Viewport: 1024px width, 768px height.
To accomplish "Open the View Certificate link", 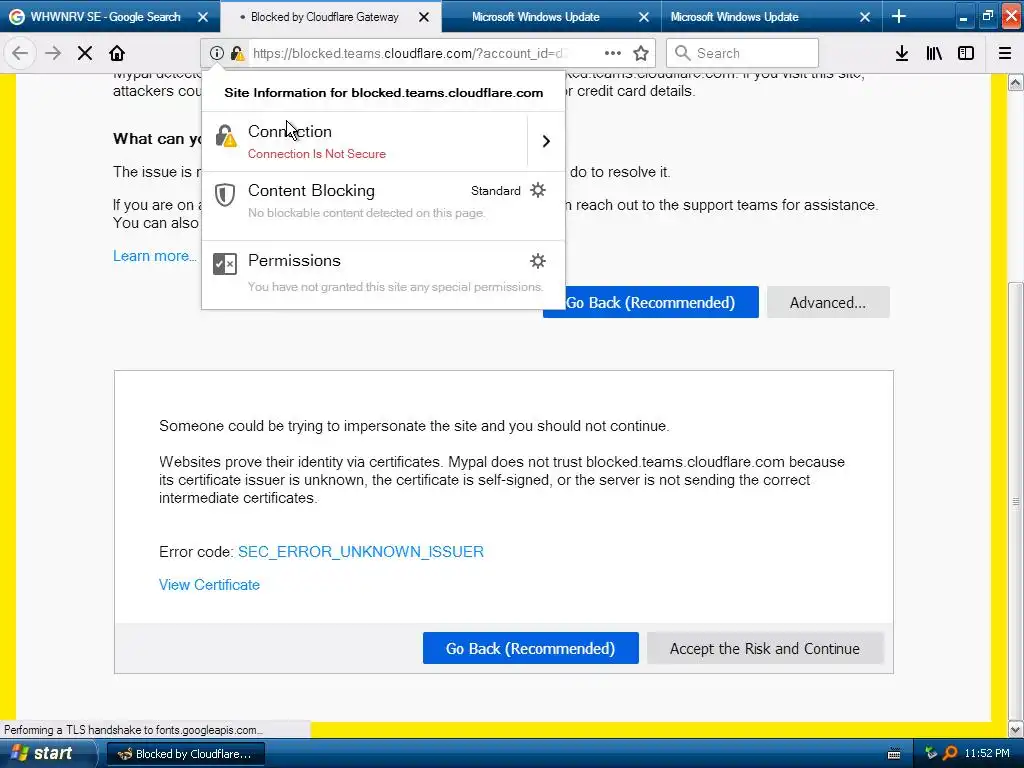I will [209, 584].
